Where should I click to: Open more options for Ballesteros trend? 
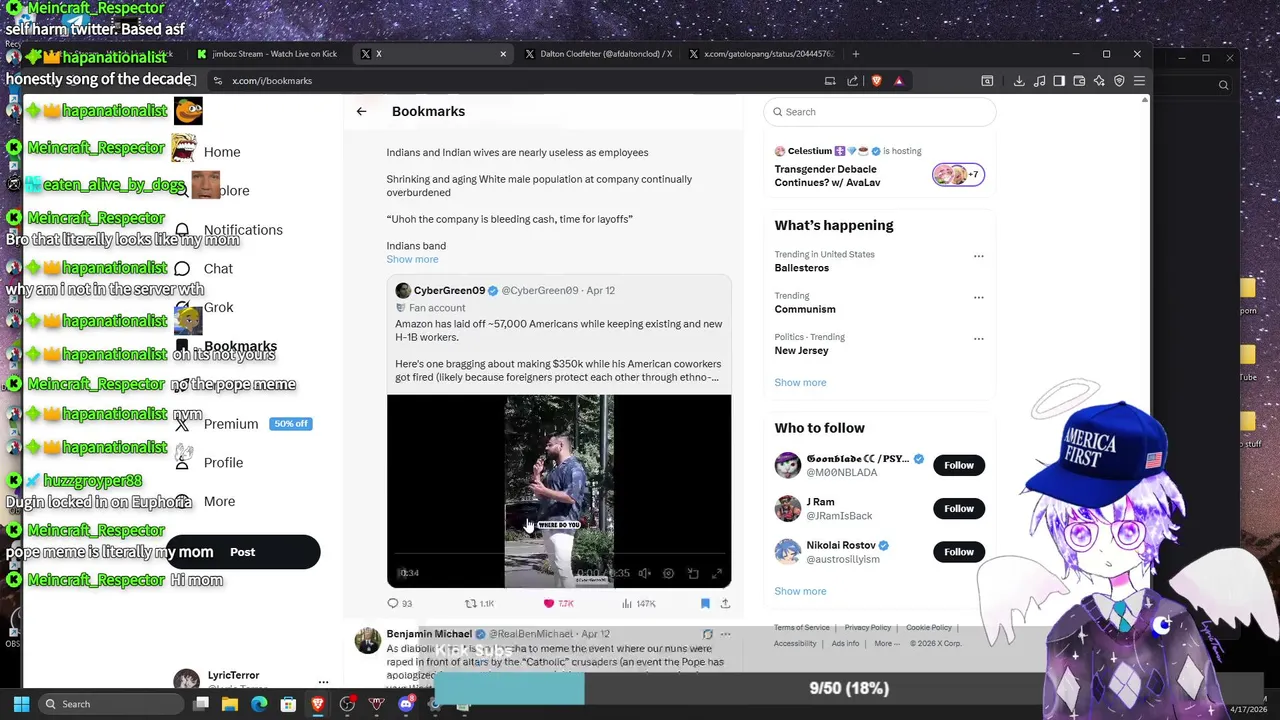click(978, 256)
